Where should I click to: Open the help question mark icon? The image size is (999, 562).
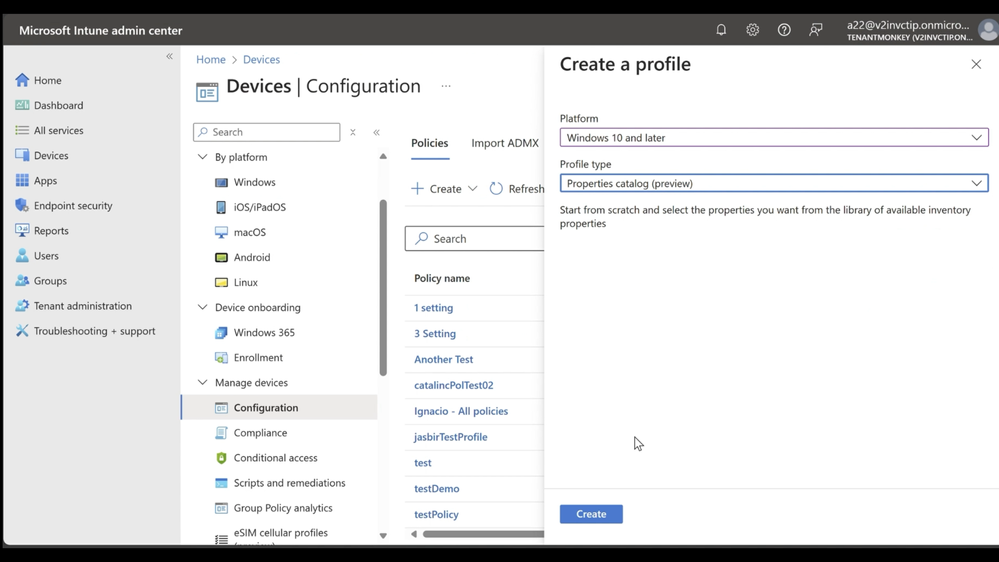784,29
